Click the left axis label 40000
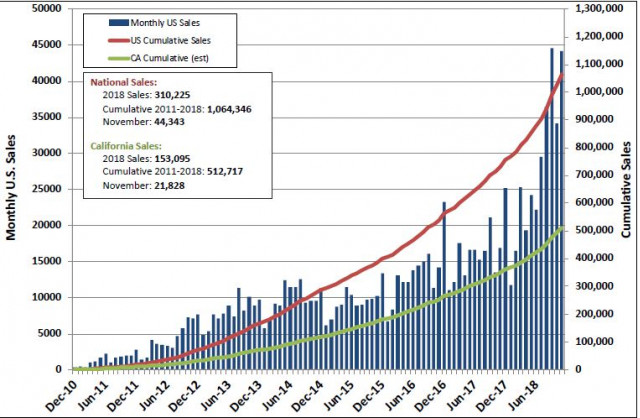This screenshot has width=640, height=418. click(x=47, y=80)
